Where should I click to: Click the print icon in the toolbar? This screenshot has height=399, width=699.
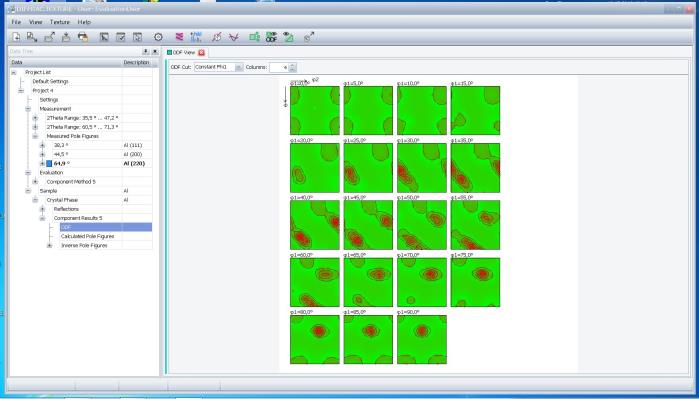tap(83, 37)
